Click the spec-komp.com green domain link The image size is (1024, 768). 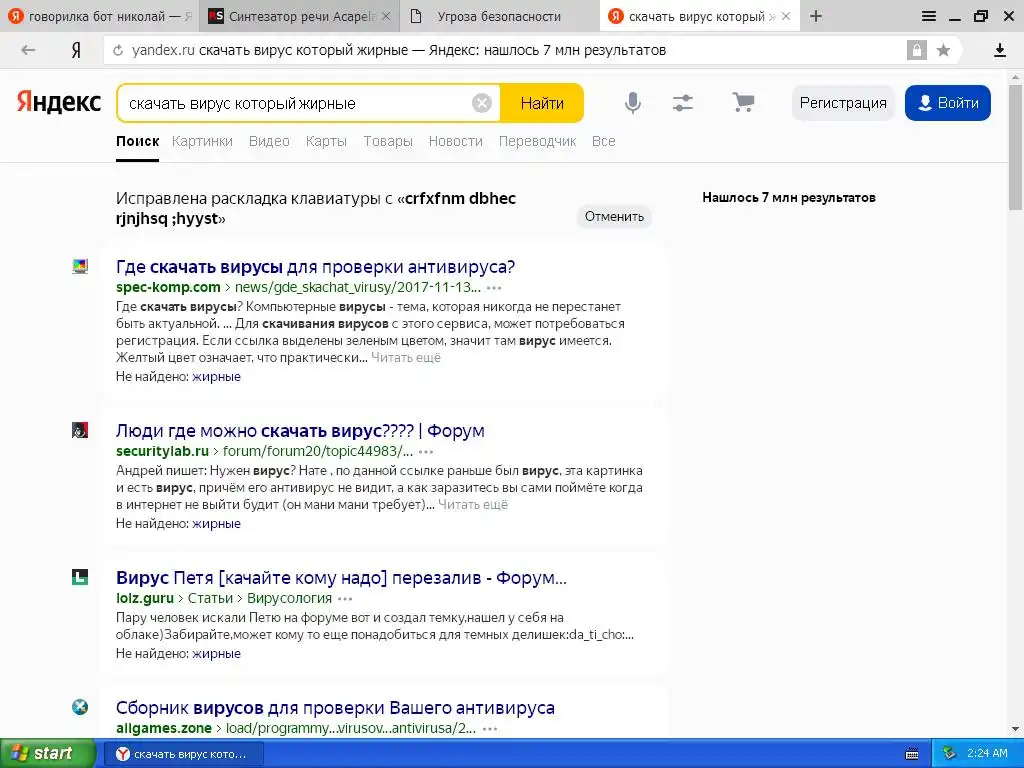pyautogui.click(x=168, y=287)
